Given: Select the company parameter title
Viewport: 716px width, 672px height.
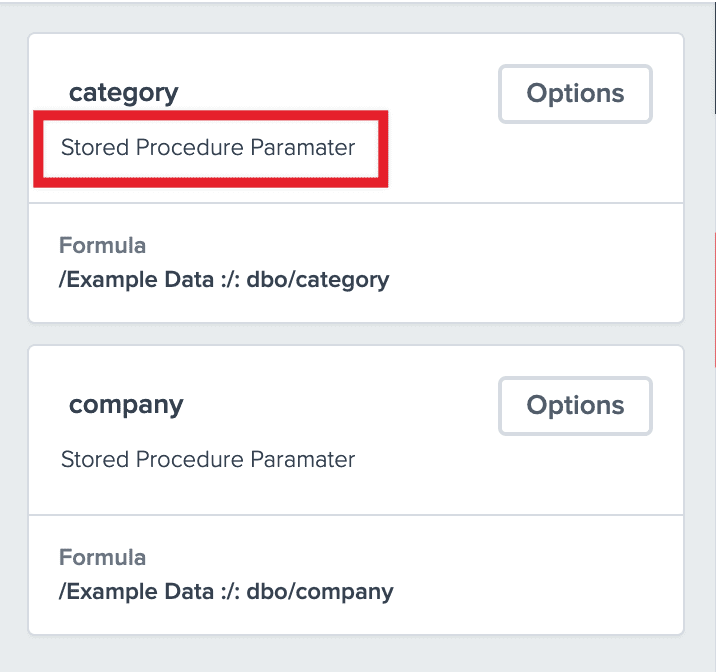Looking at the screenshot, I should [126, 405].
